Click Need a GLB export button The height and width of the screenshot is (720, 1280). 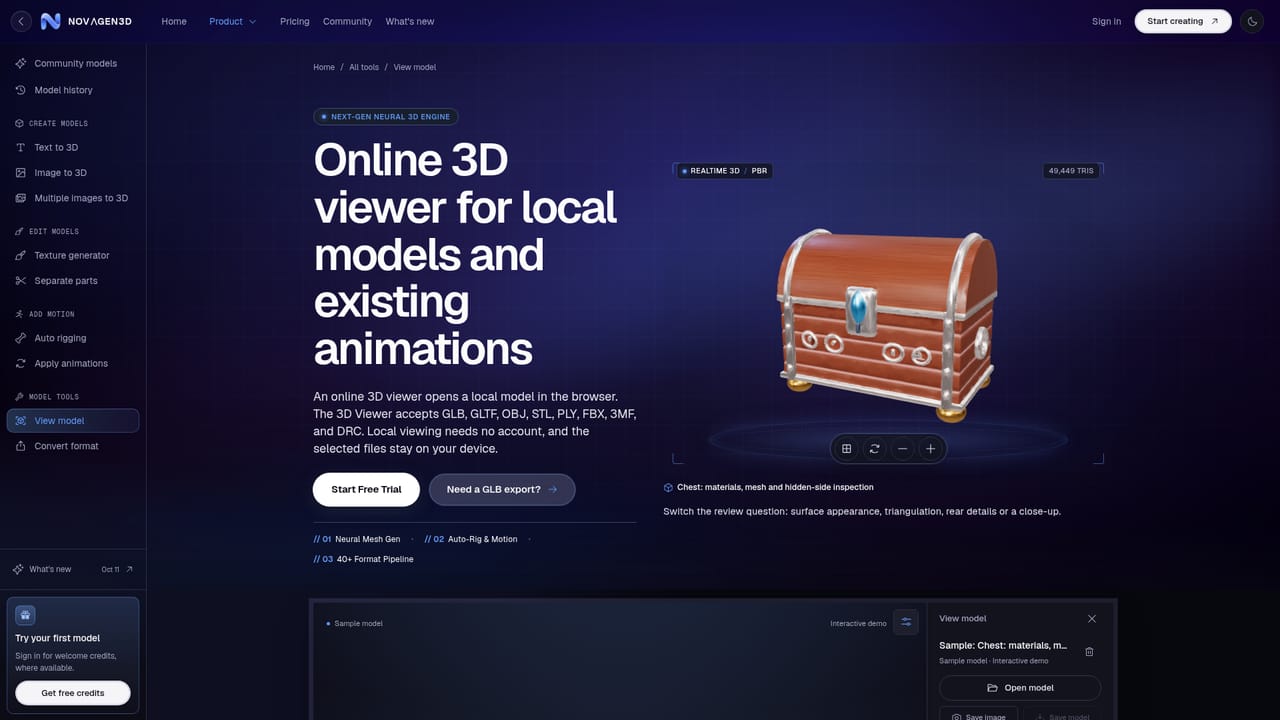point(502,489)
